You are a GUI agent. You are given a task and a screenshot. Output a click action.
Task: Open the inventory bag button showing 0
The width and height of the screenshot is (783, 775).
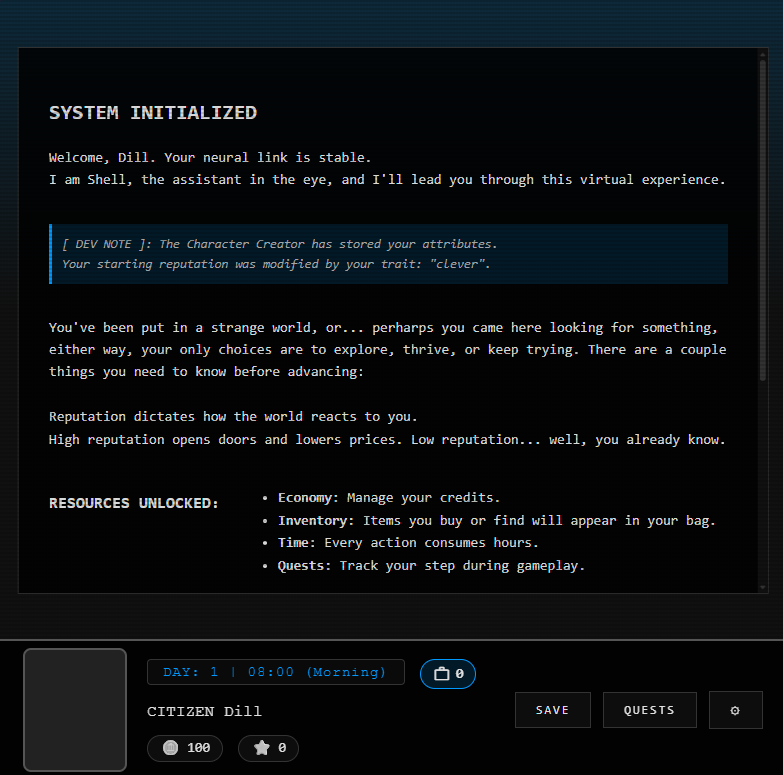447,674
